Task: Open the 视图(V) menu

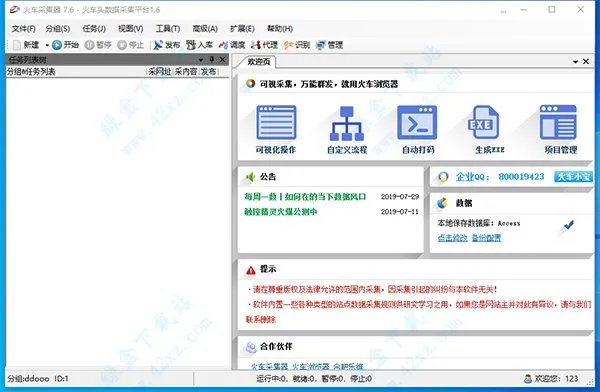Action: click(130, 29)
